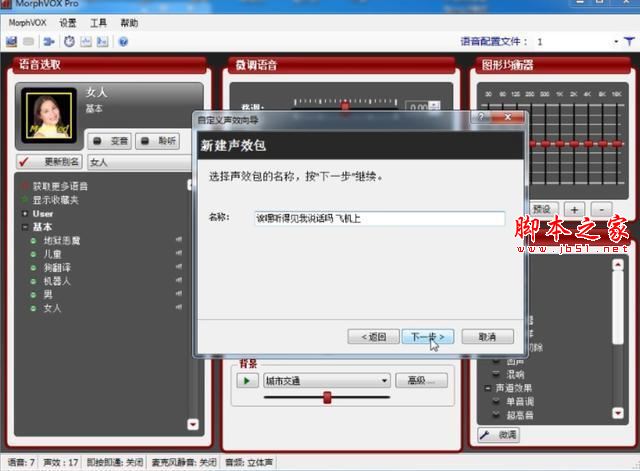Click the stopwatch timer toolbar icon
640x471 pixels.
(69, 41)
